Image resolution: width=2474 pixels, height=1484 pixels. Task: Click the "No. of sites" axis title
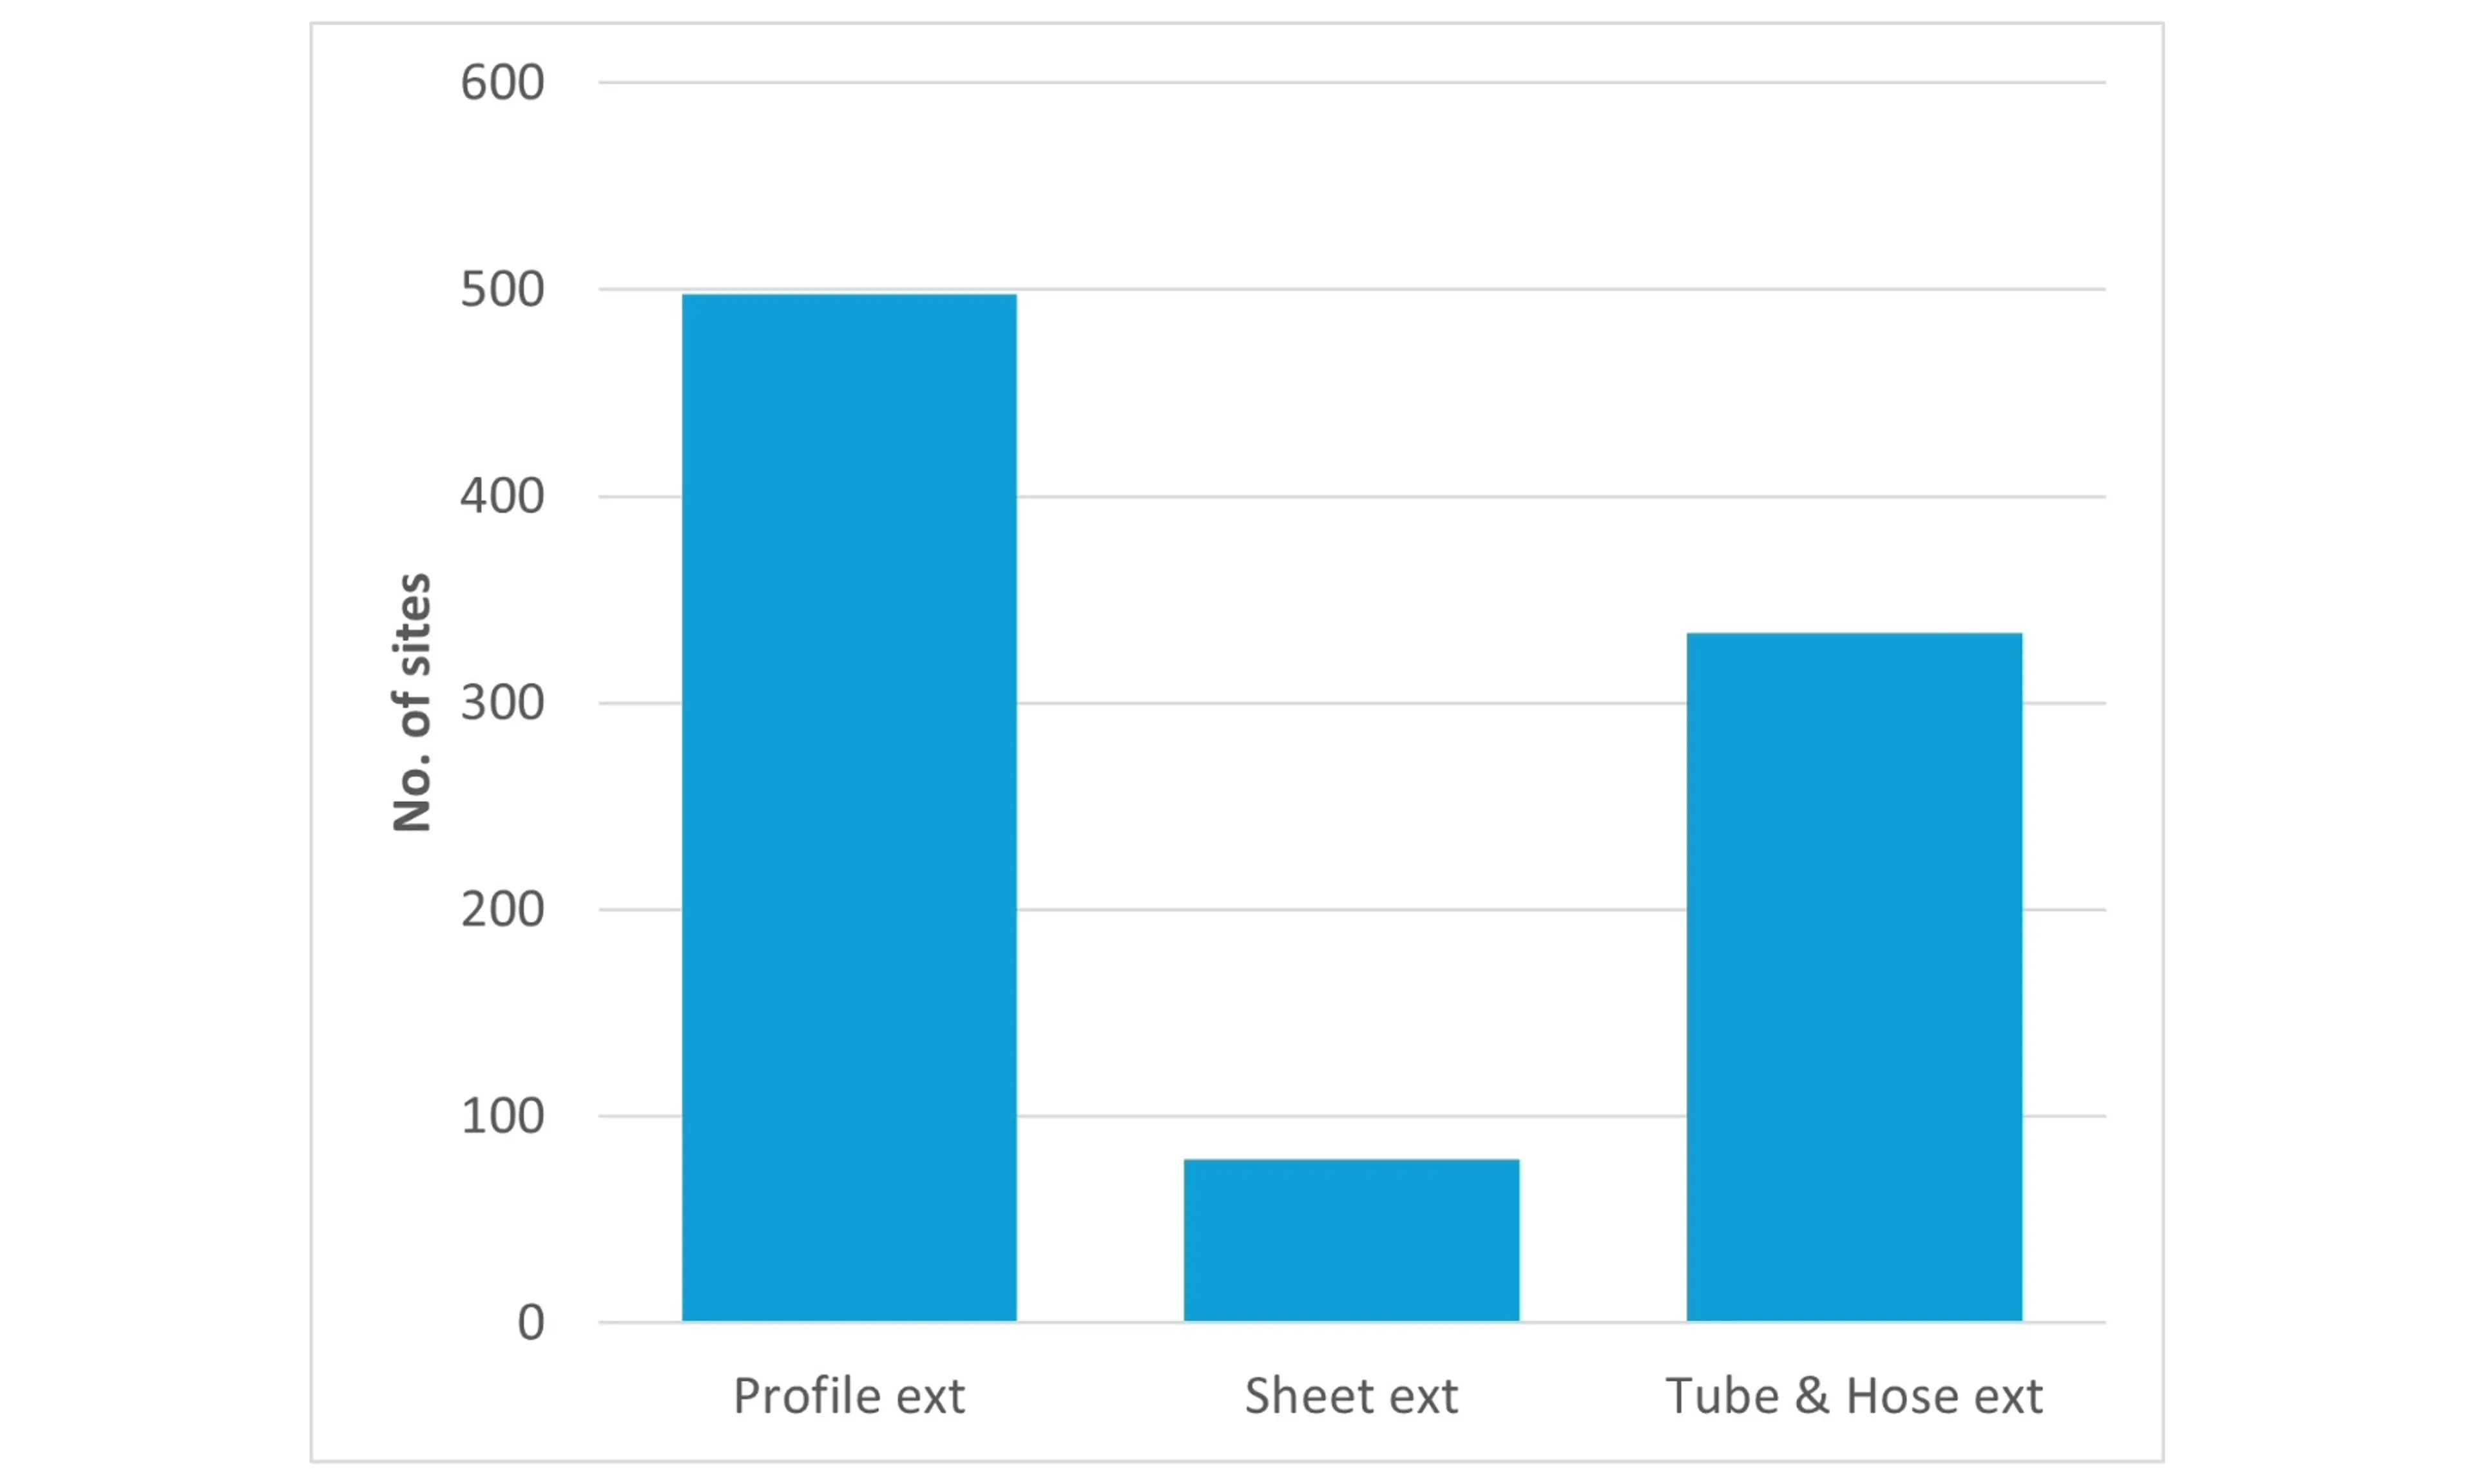[x=412, y=702]
